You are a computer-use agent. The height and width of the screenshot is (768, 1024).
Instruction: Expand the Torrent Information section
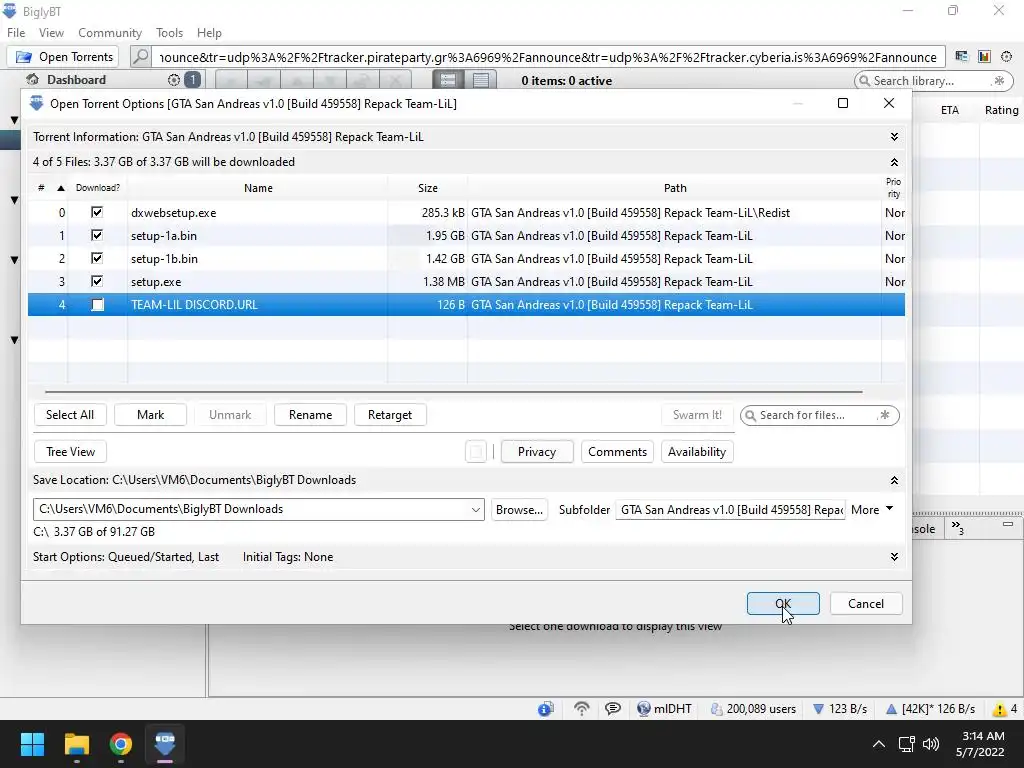pos(894,136)
